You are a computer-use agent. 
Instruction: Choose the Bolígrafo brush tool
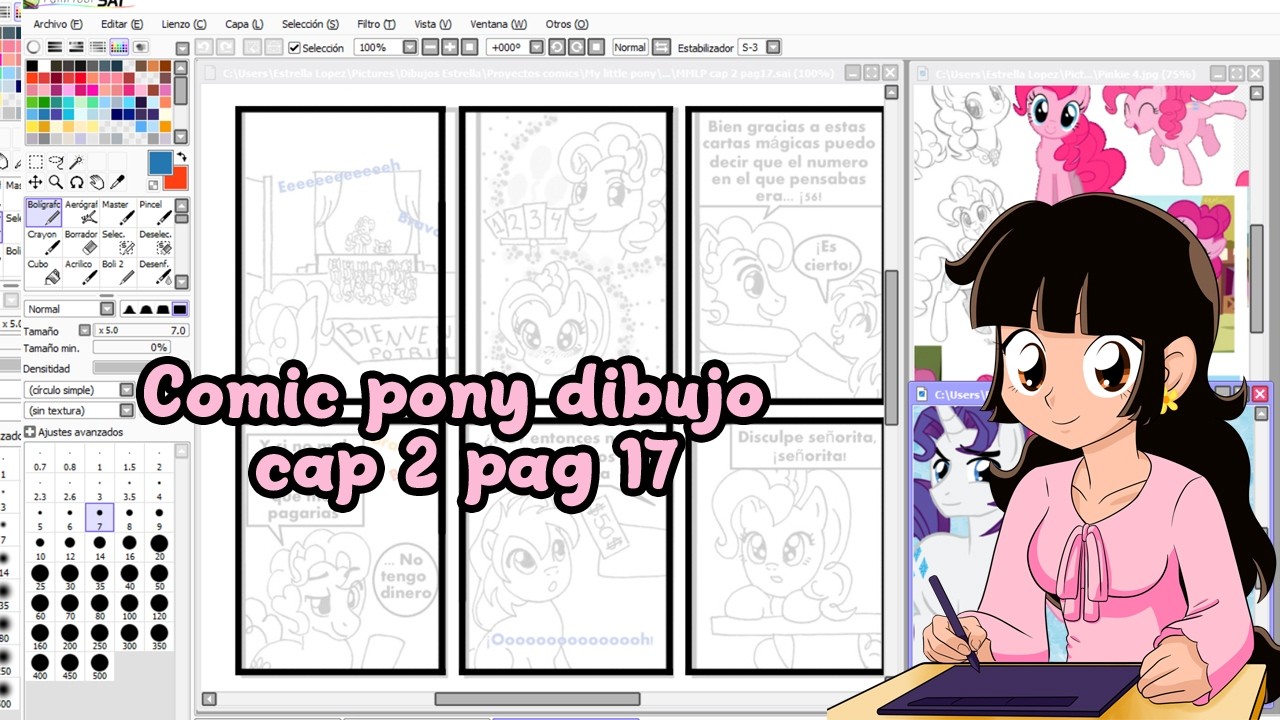click(x=44, y=212)
